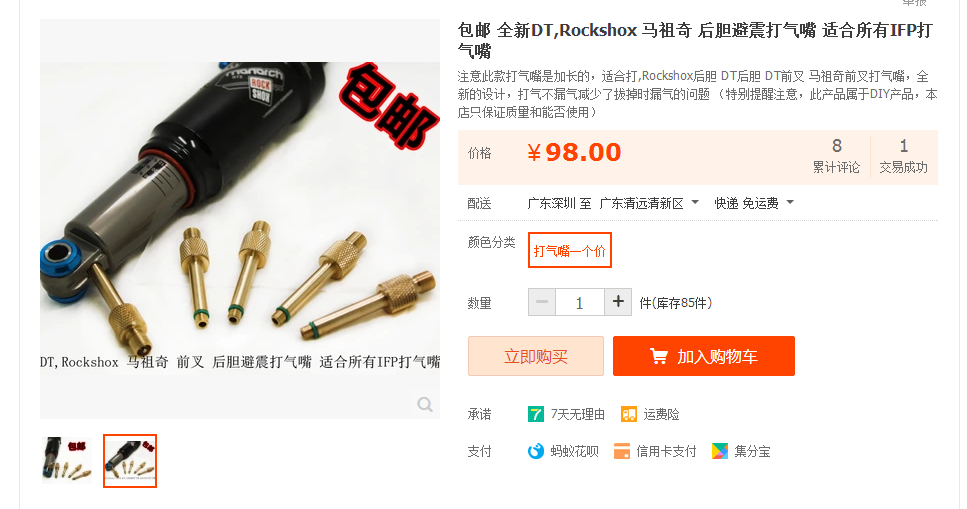Increase quantity with the plus button

(618, 302)
